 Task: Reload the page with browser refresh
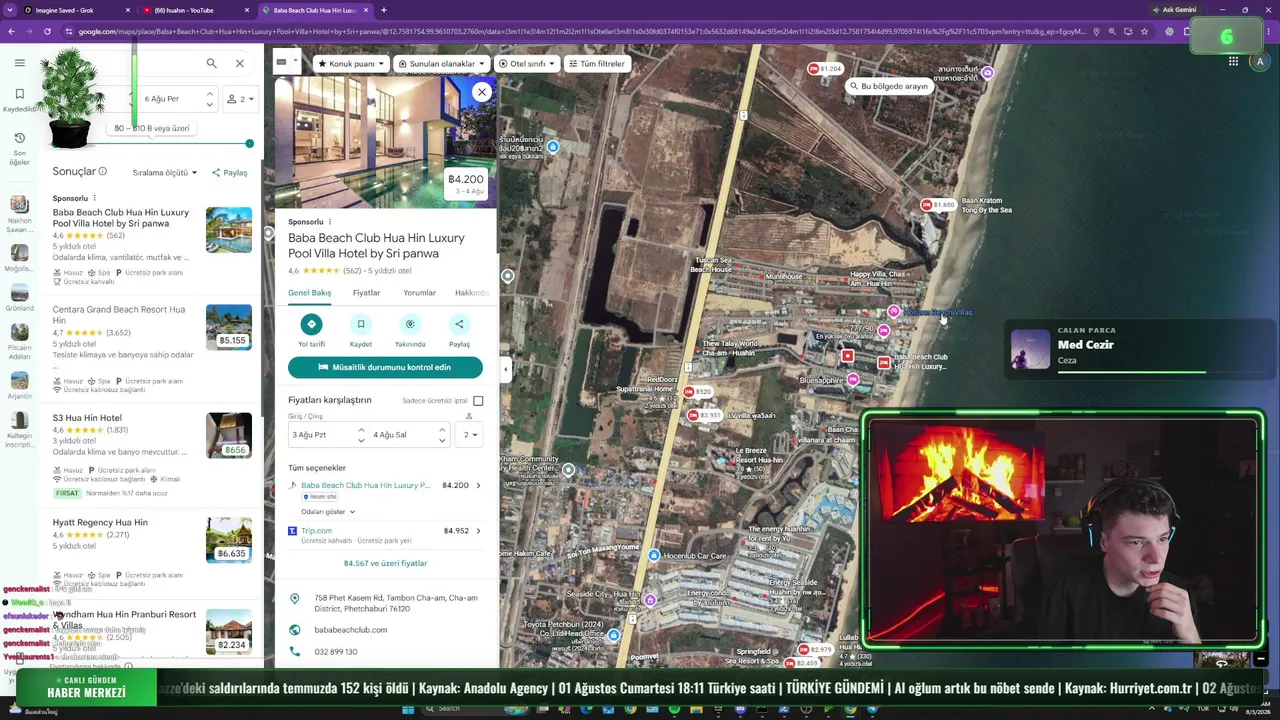[47, 31]
